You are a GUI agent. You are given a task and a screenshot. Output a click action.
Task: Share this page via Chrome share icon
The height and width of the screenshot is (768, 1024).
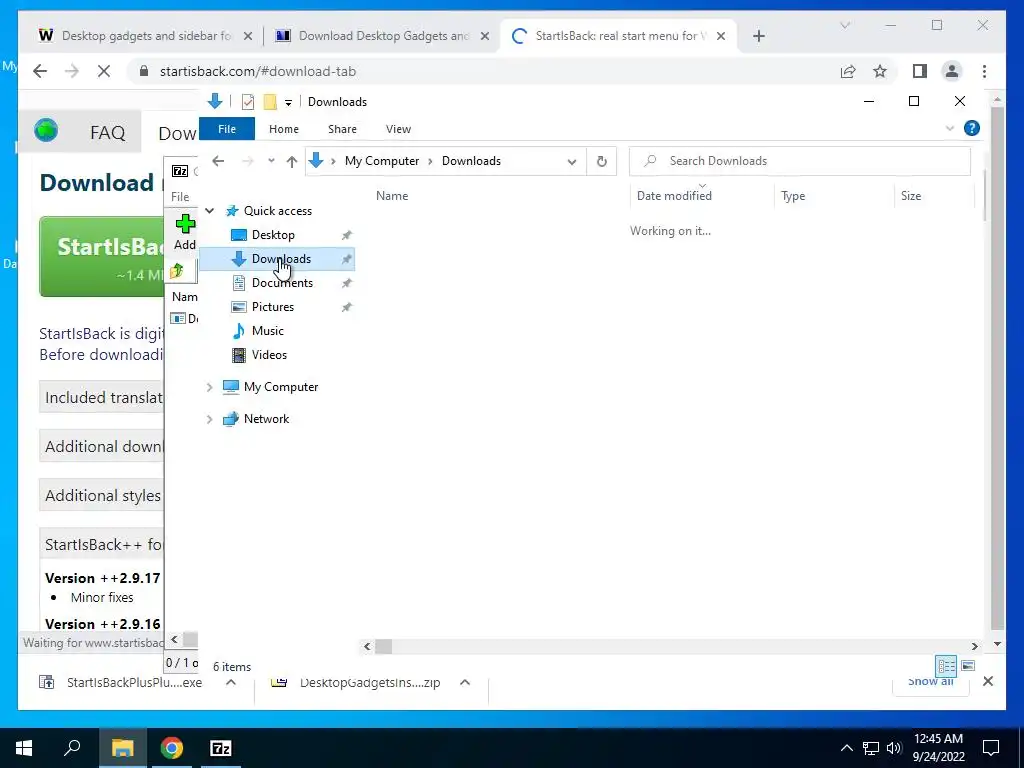click(x=848, y=71)
